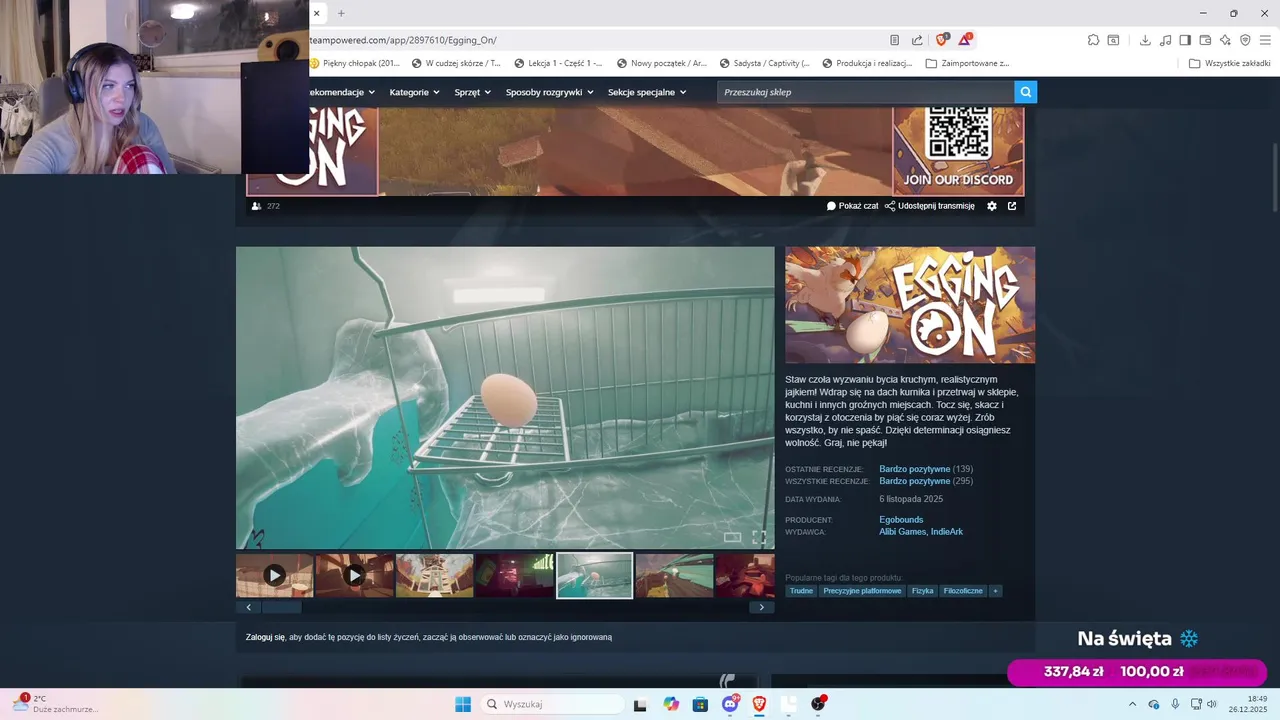Toggle reader mode icon in address bar
The image size is (1280, 720).
pyautogui.click(x=895, y=40)
